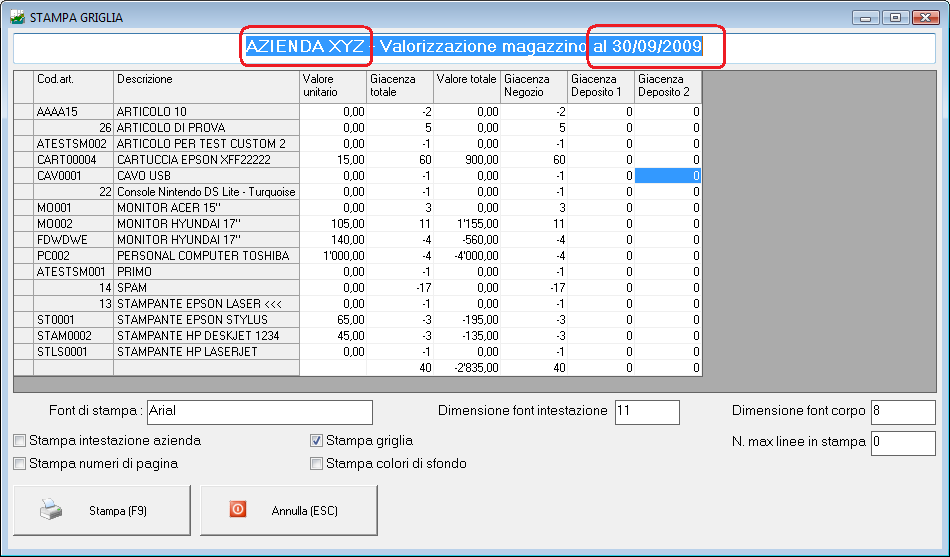
Task: Uncheck the Stampa griglia checkbox
Action: click(x=316, y=441)
